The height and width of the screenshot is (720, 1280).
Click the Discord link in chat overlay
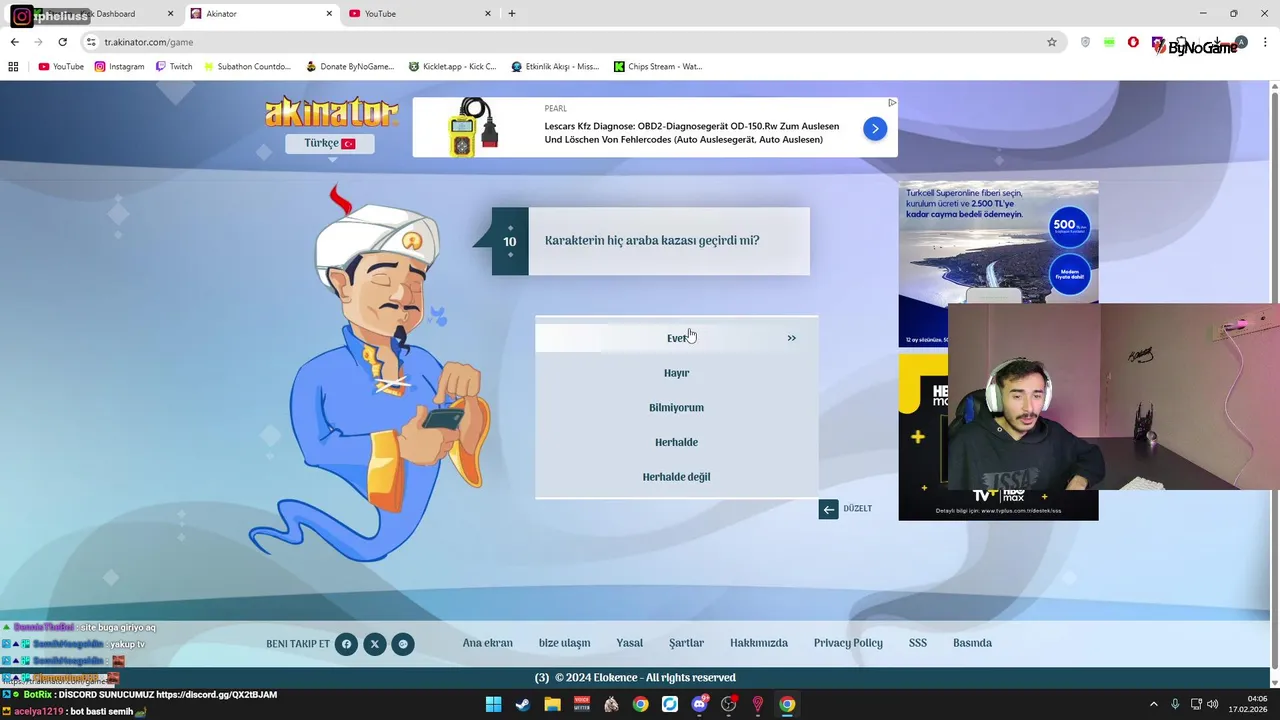click(x=217, y=695)
